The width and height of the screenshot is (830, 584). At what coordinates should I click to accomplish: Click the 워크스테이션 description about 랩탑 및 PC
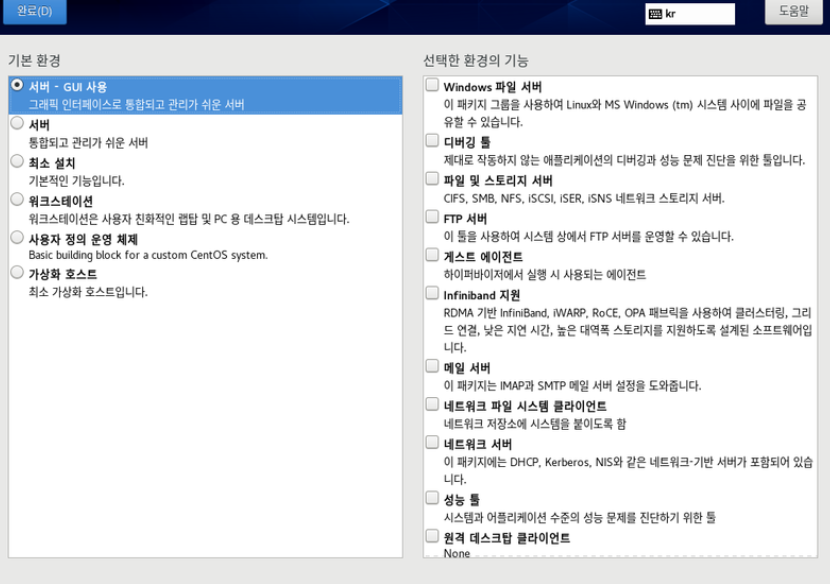[188, 219]
